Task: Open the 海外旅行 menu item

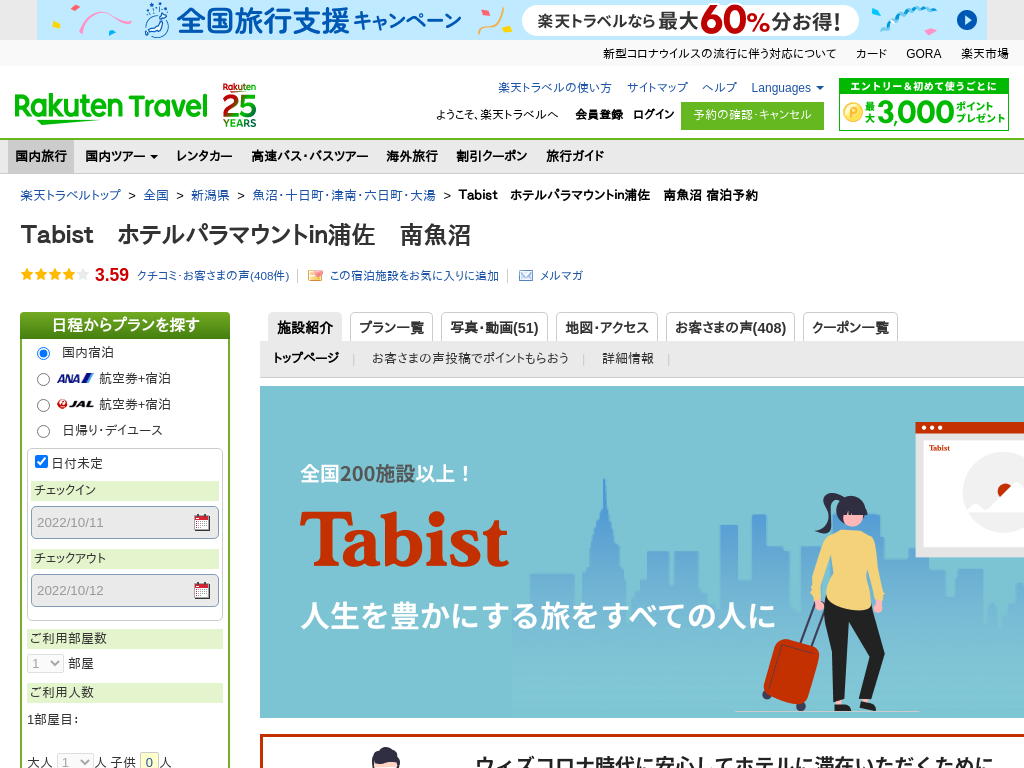Action: click(x=412, y=156)
